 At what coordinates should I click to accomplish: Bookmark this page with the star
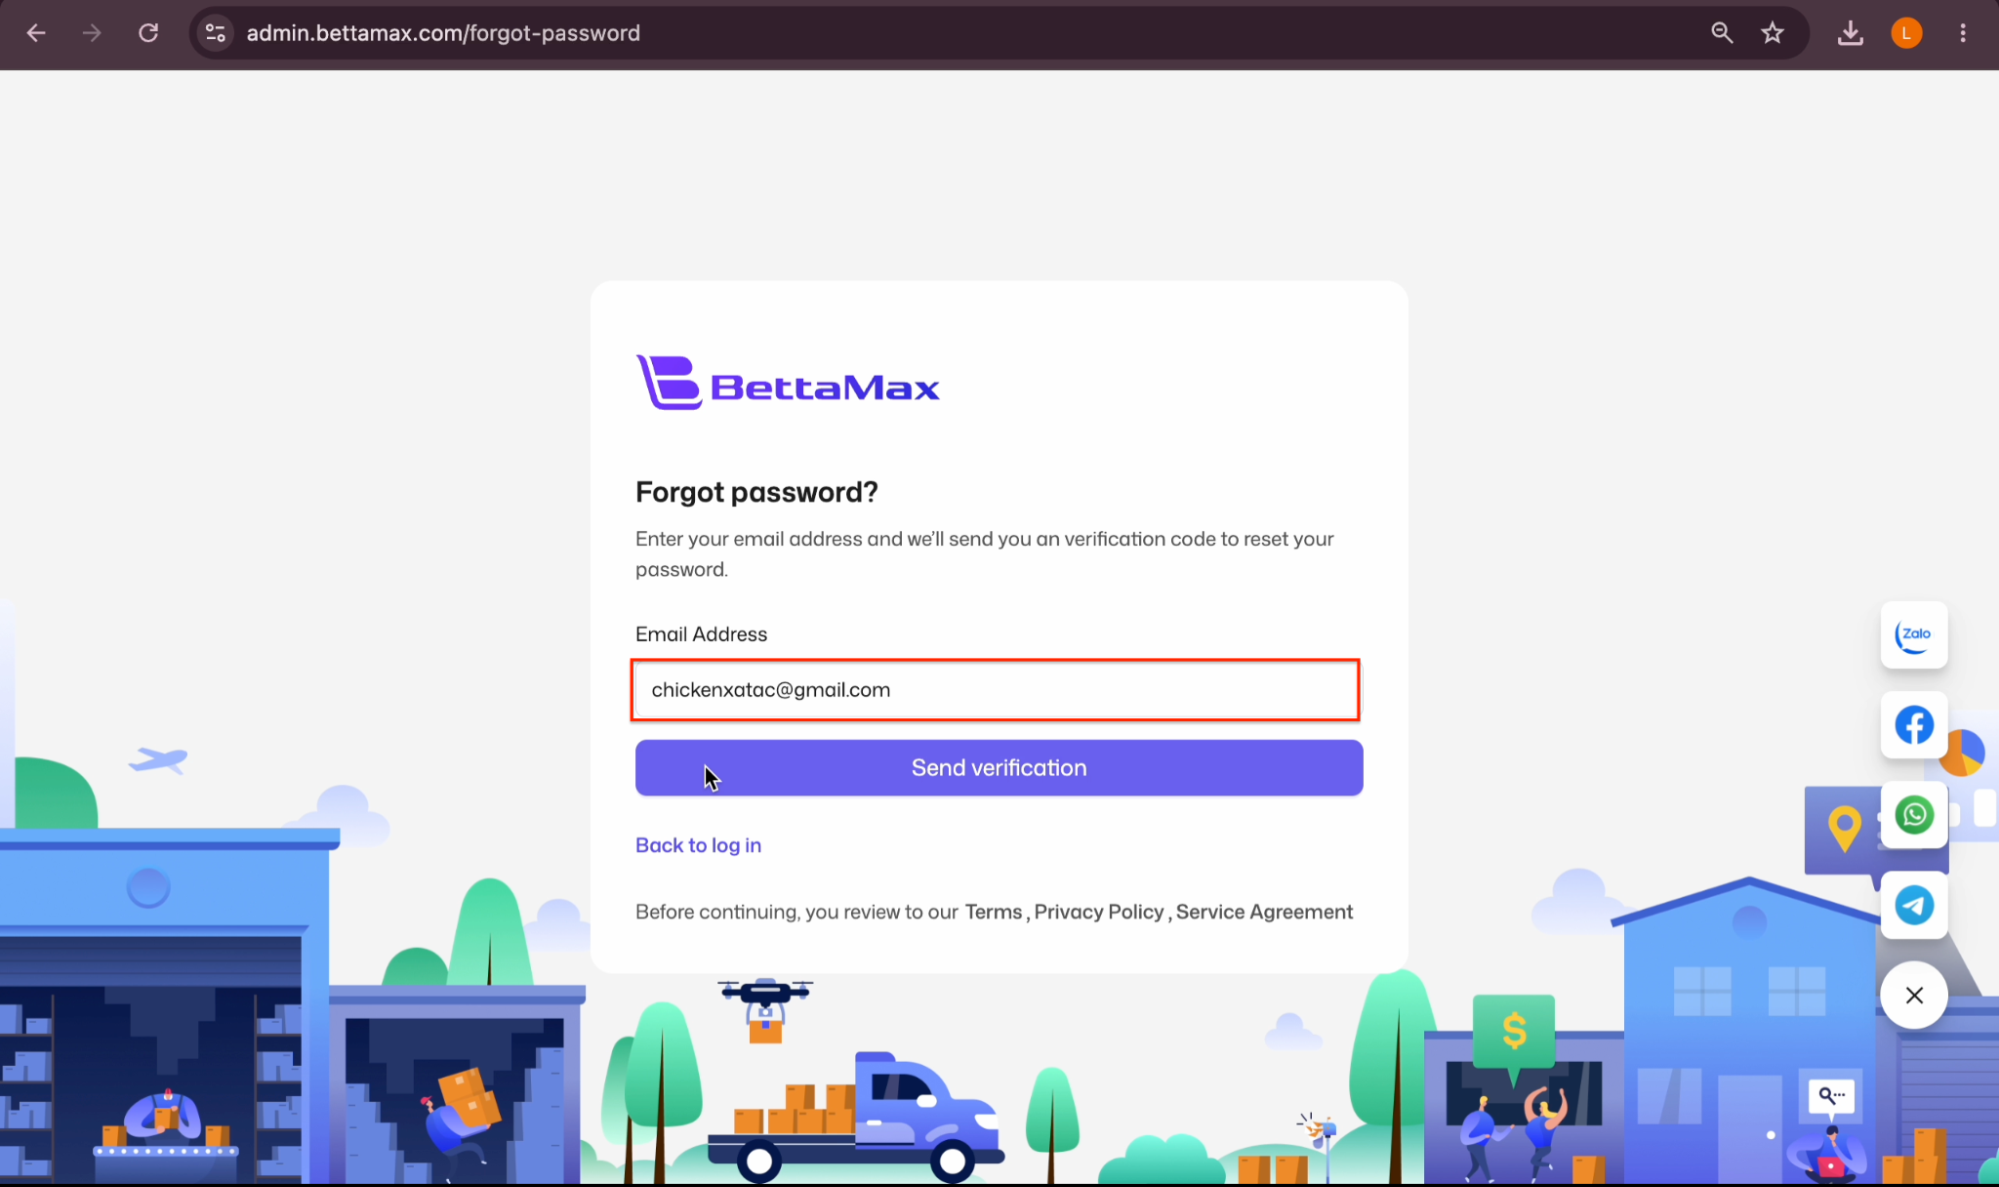1773,33
